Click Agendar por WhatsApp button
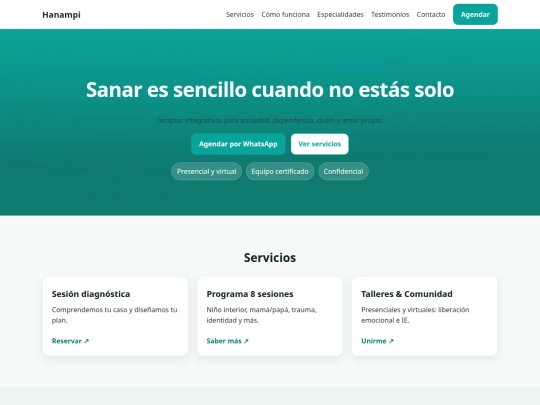 click(238, 144)
